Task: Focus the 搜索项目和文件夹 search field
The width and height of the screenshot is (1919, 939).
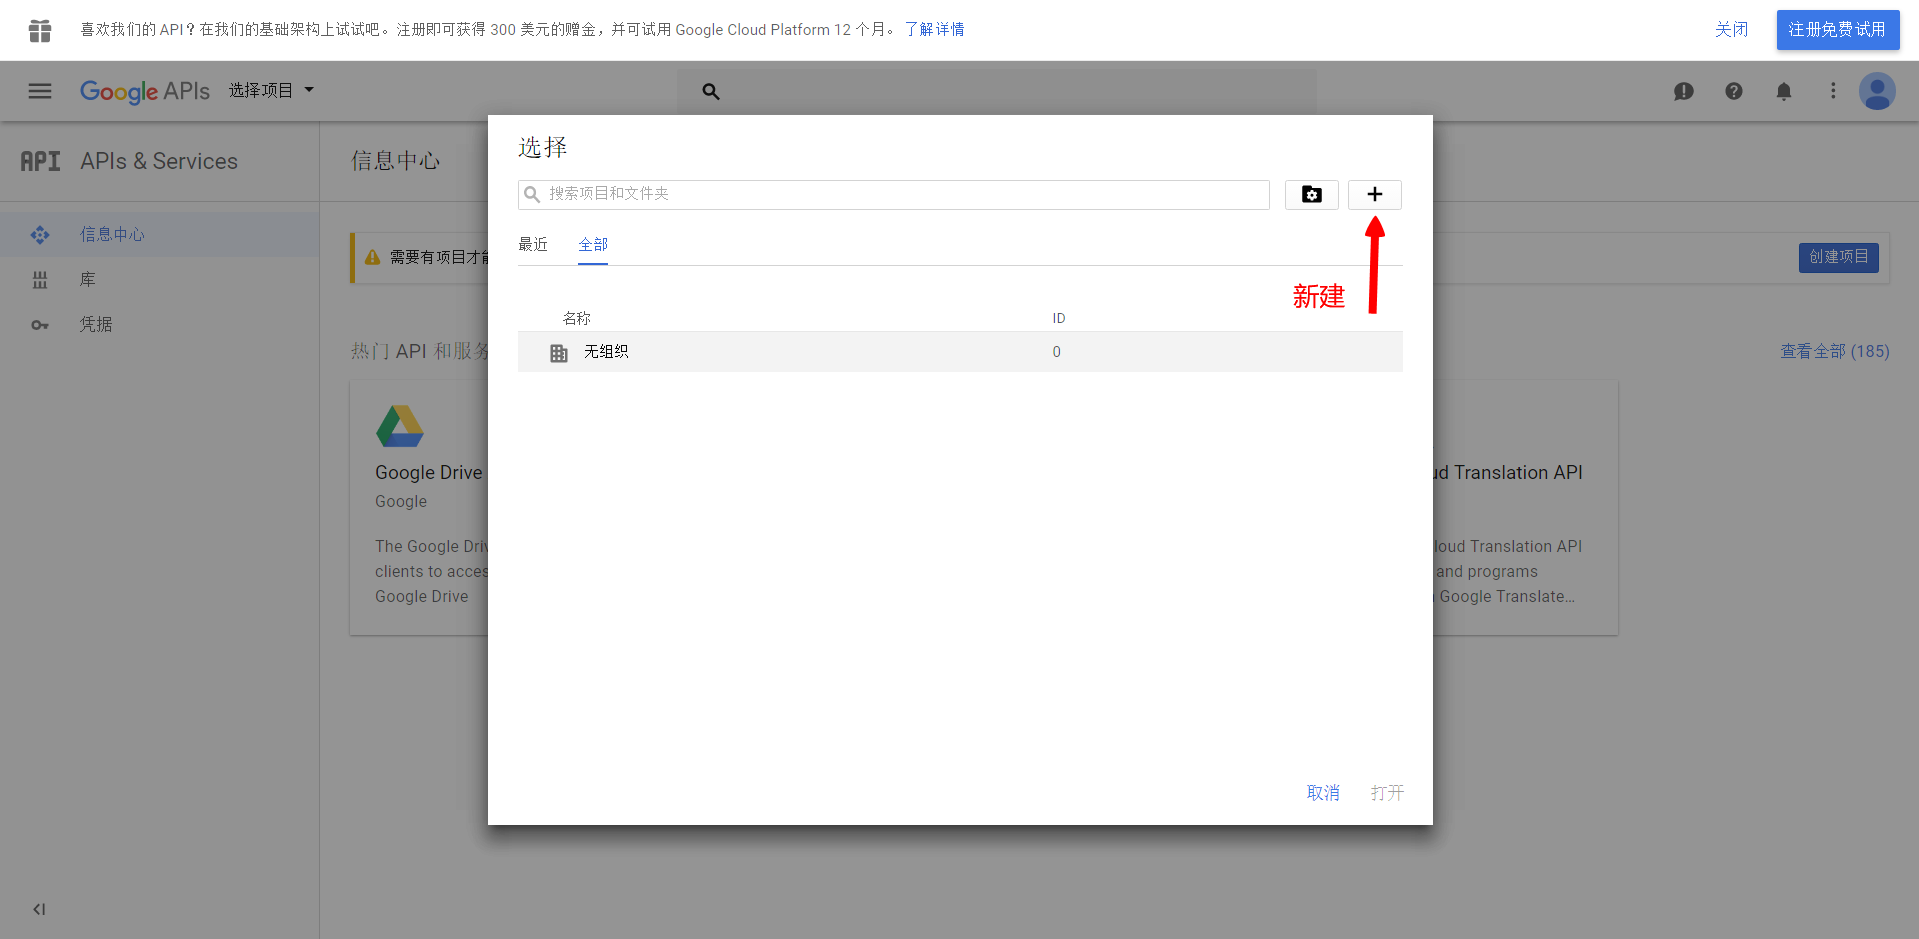Action: click(x=900, y=194)
